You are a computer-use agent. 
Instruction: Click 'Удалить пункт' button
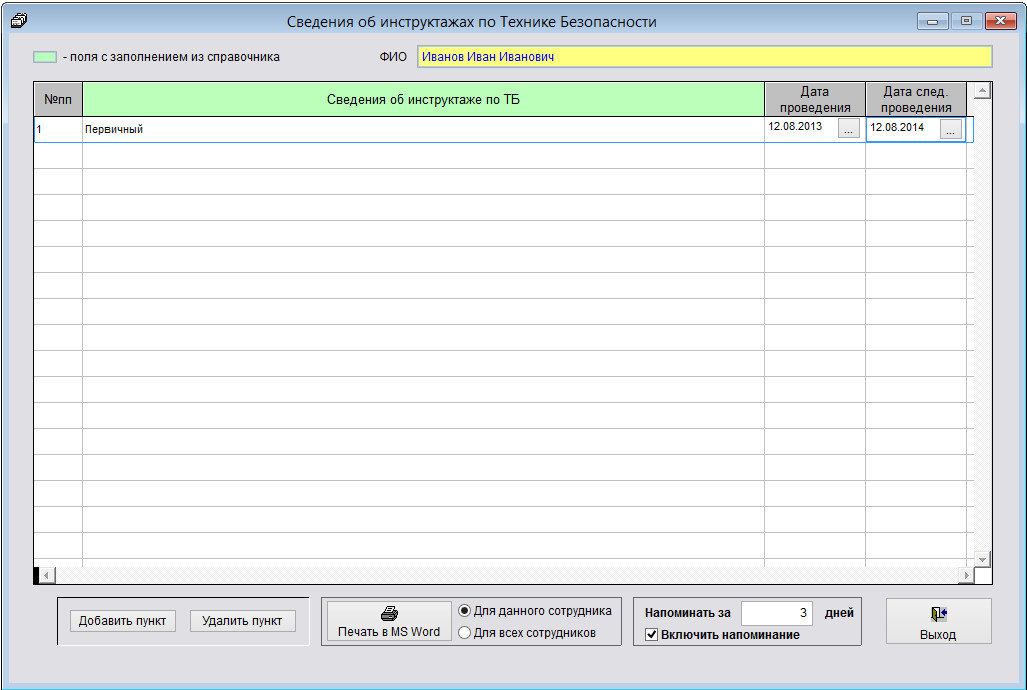click(242, 621)
